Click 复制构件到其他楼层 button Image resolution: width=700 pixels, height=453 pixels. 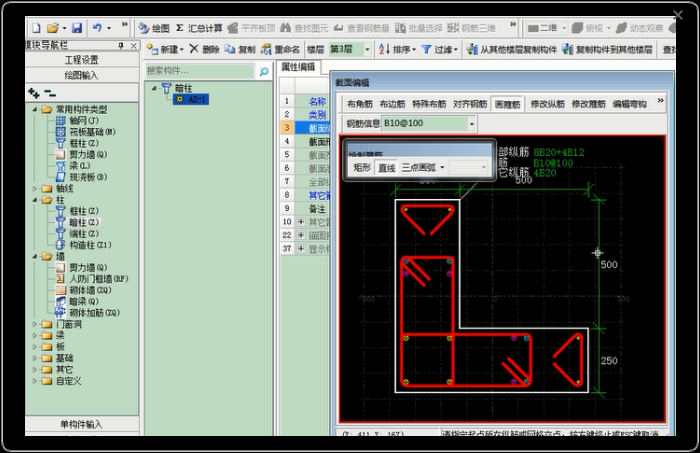(x=607, y=49)
